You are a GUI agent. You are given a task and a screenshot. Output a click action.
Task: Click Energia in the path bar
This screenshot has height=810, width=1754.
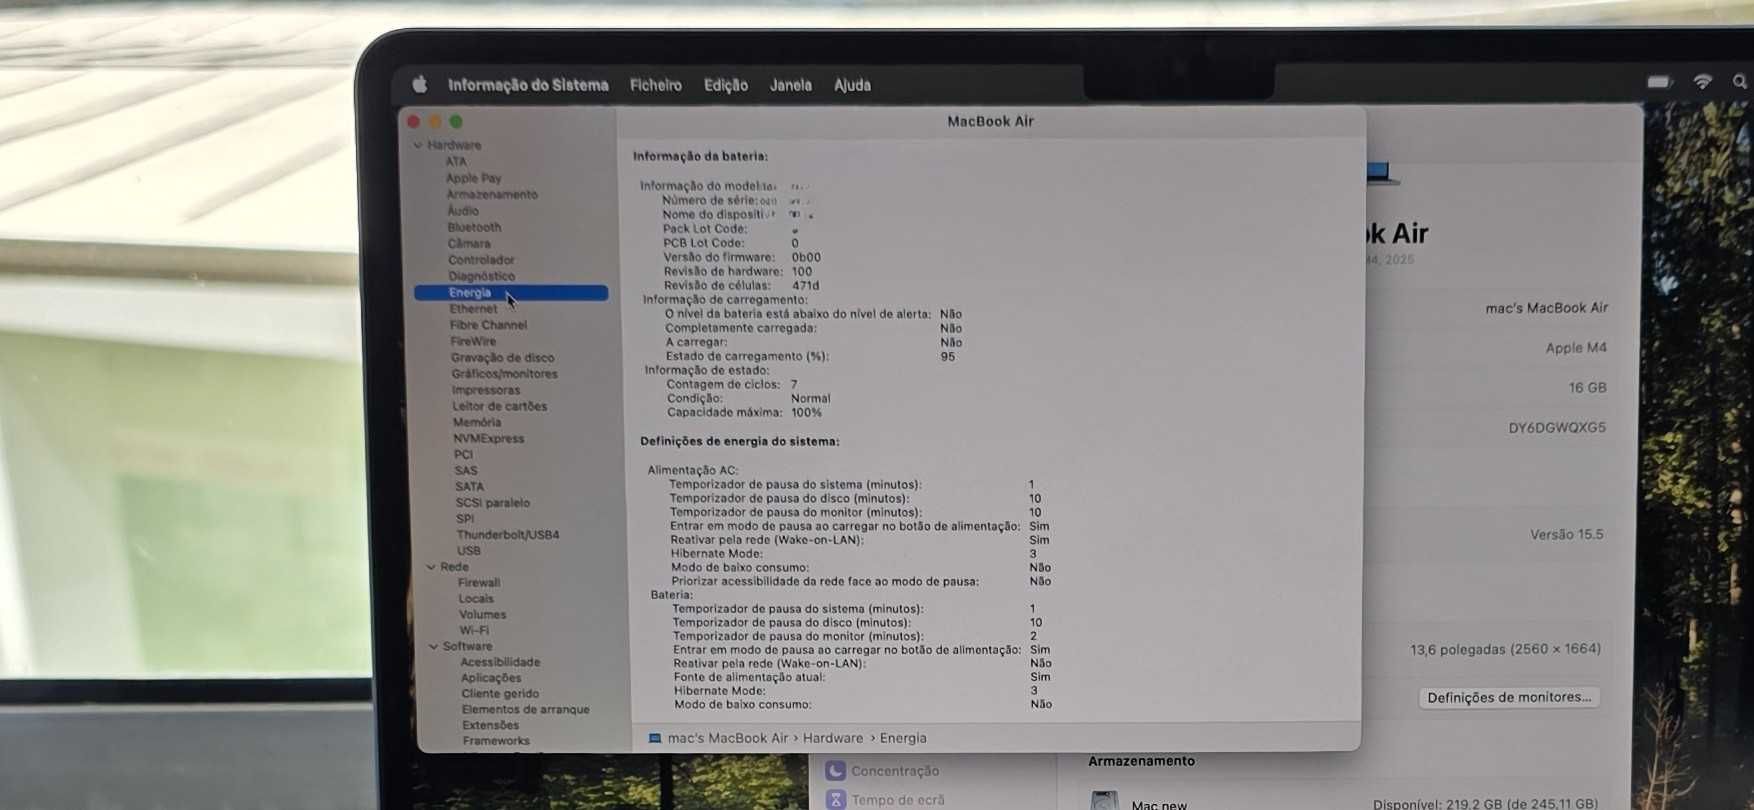click(x=903, y=738)
